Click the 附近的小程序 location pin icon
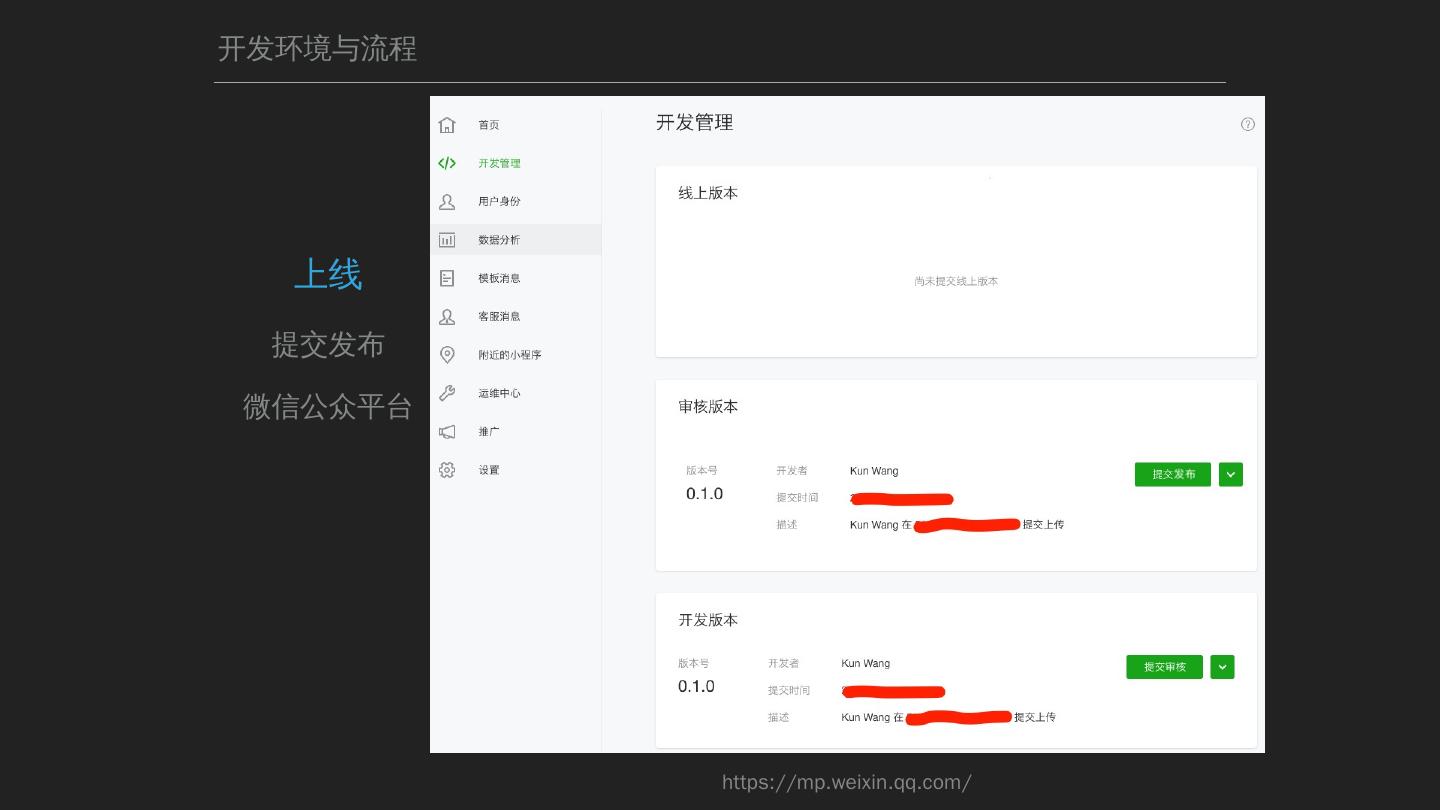The image size is (1440, 810). (447, 355)
